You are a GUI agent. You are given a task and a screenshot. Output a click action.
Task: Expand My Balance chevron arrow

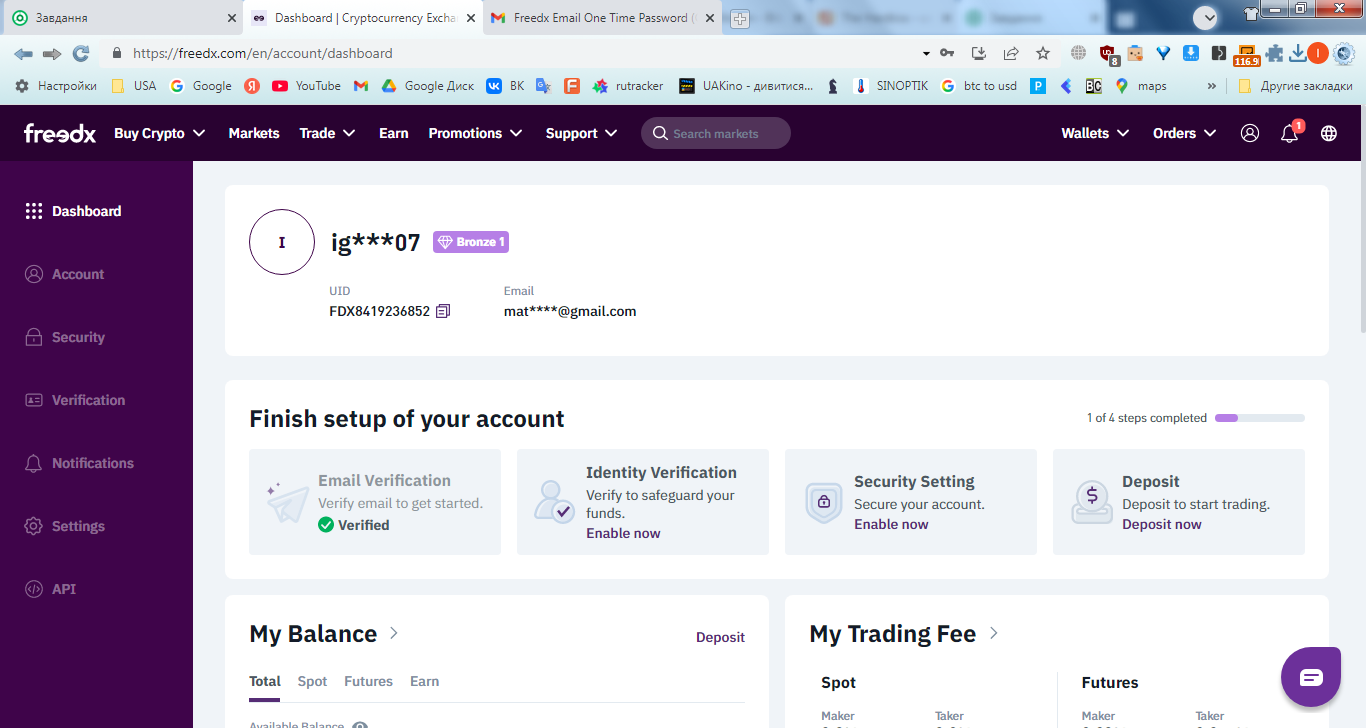click(394, 633)
